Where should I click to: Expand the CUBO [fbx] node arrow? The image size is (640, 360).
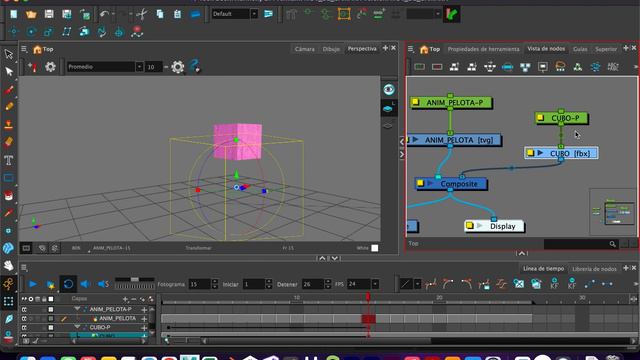pos(540,153)
